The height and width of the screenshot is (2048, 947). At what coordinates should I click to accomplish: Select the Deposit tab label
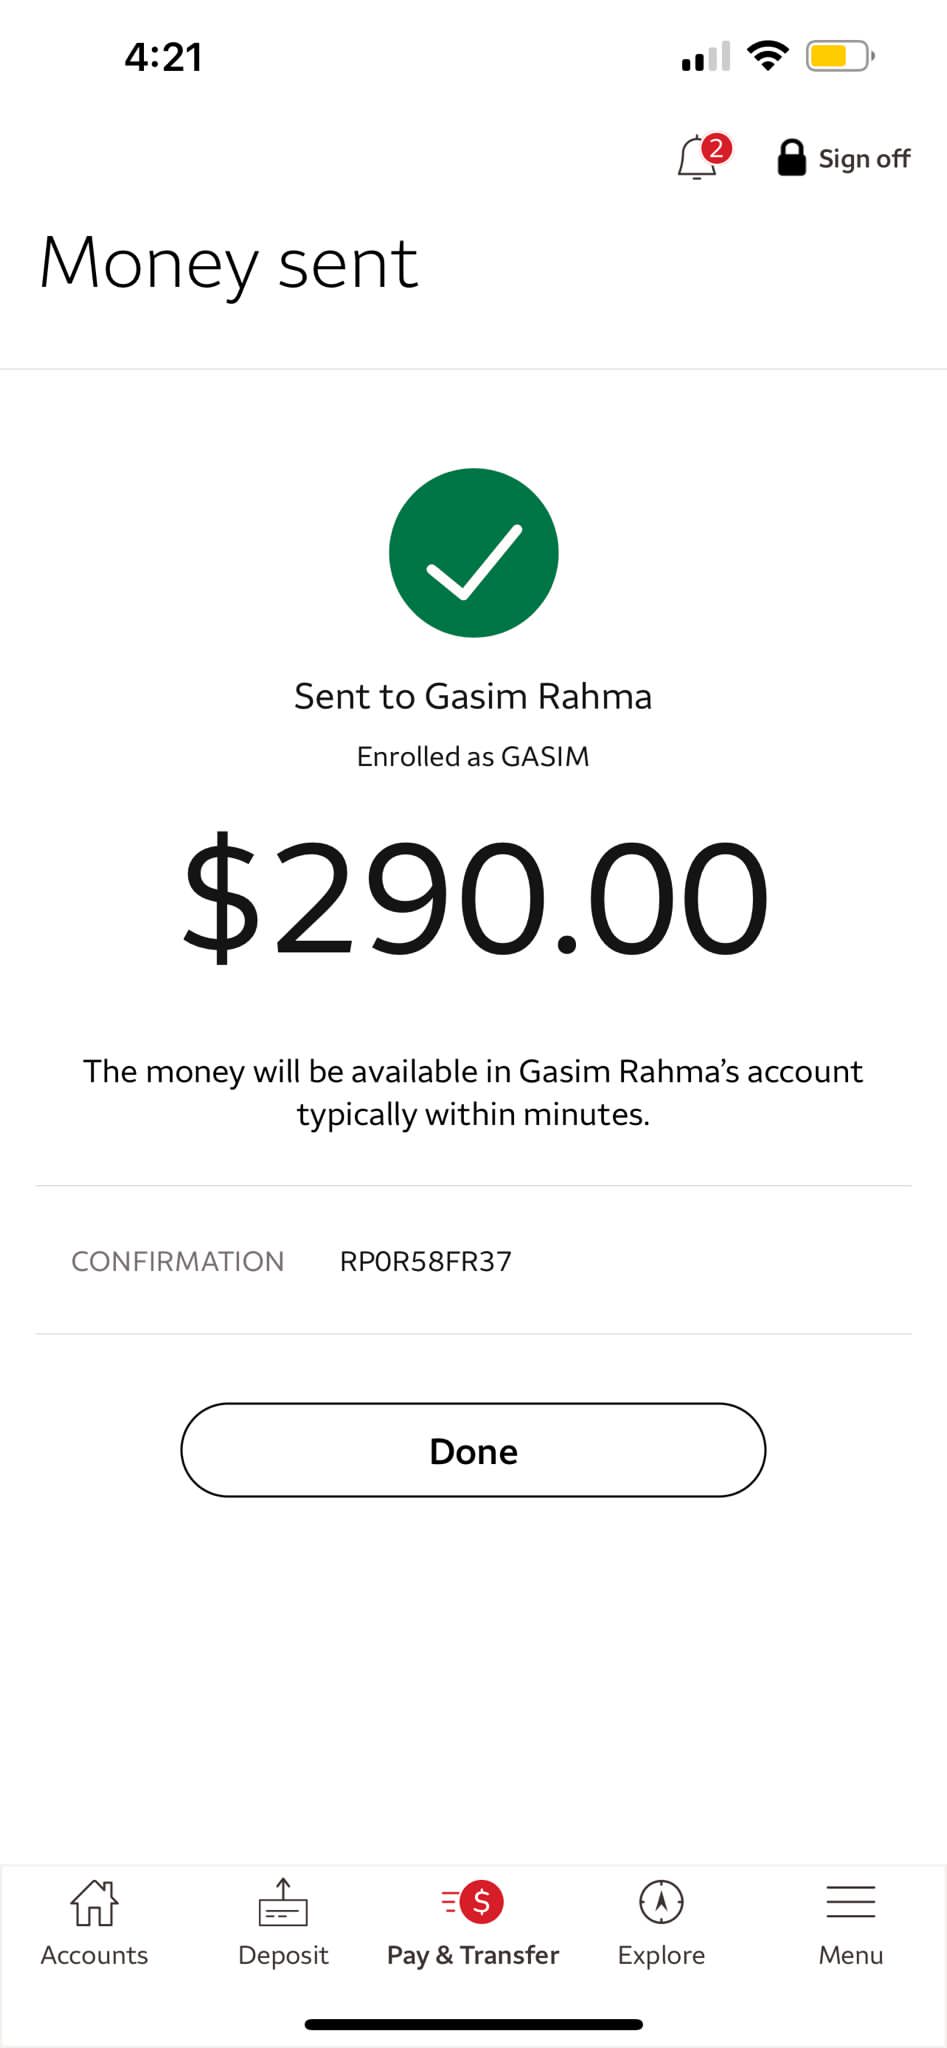tap(283, 1955)
